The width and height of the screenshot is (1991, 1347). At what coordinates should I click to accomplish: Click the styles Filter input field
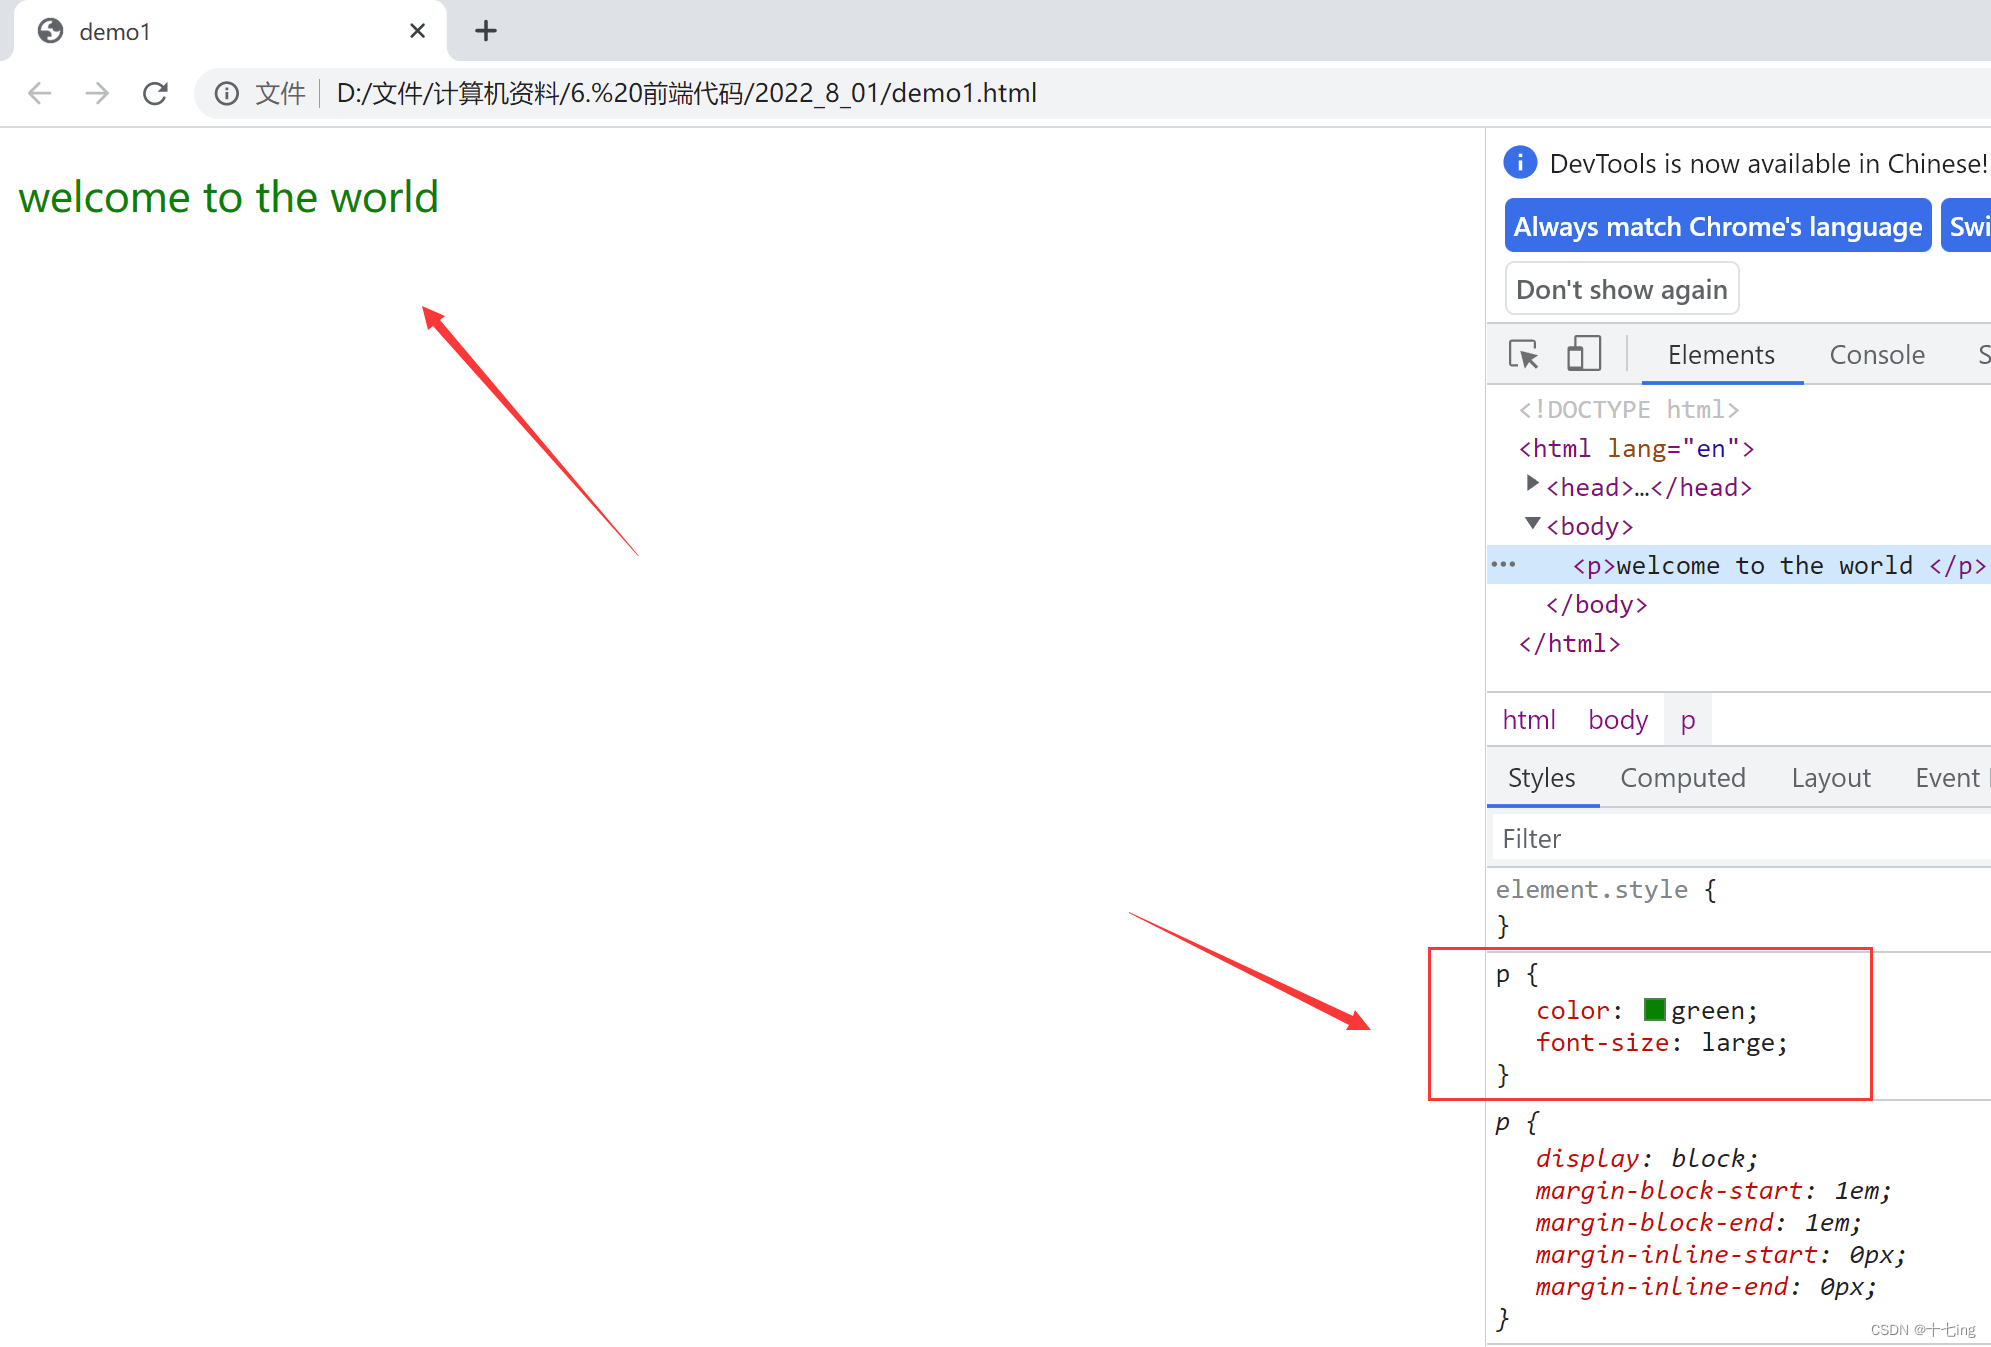tap(1740, 838)
